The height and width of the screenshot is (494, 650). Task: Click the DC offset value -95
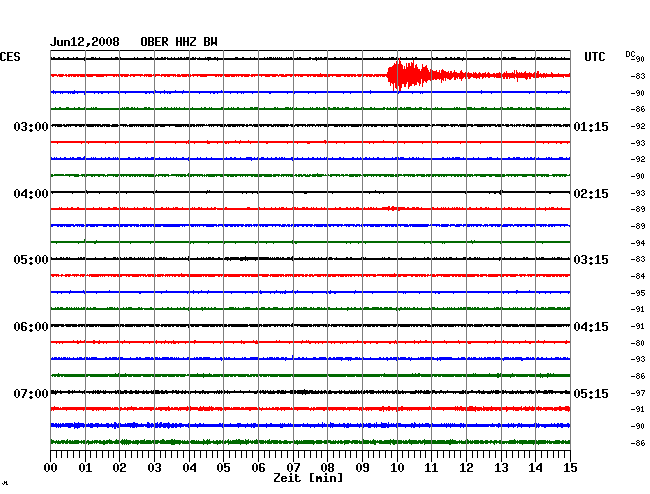[x=638, y=293]
